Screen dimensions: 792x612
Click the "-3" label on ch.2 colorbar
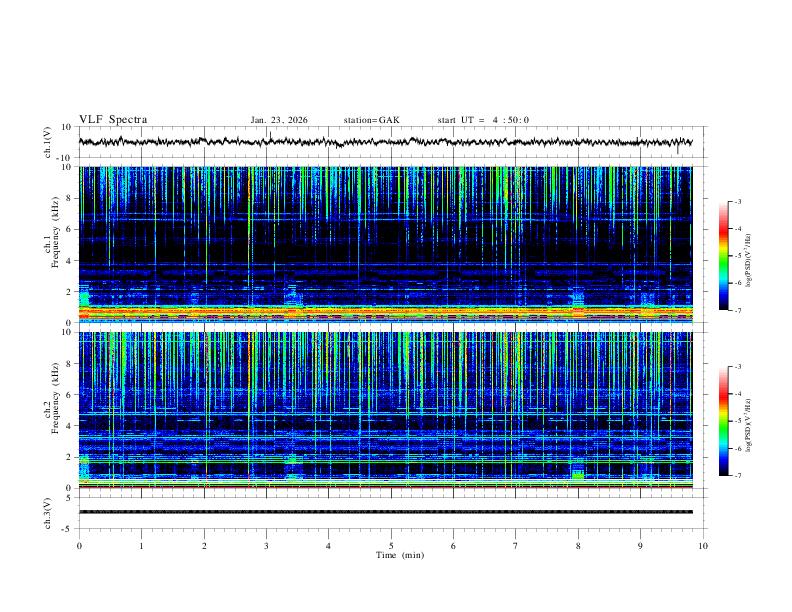737,367
